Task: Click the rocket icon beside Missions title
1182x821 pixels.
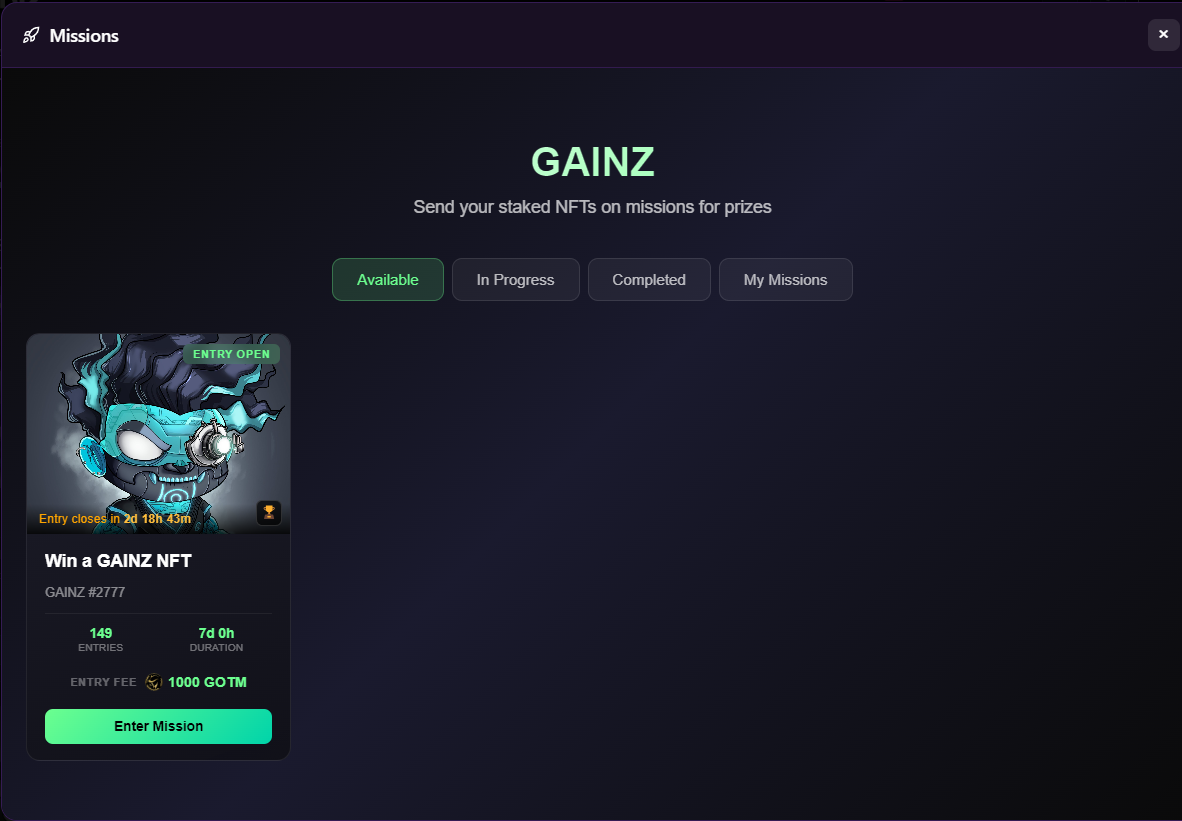Action: pos(31,35)
